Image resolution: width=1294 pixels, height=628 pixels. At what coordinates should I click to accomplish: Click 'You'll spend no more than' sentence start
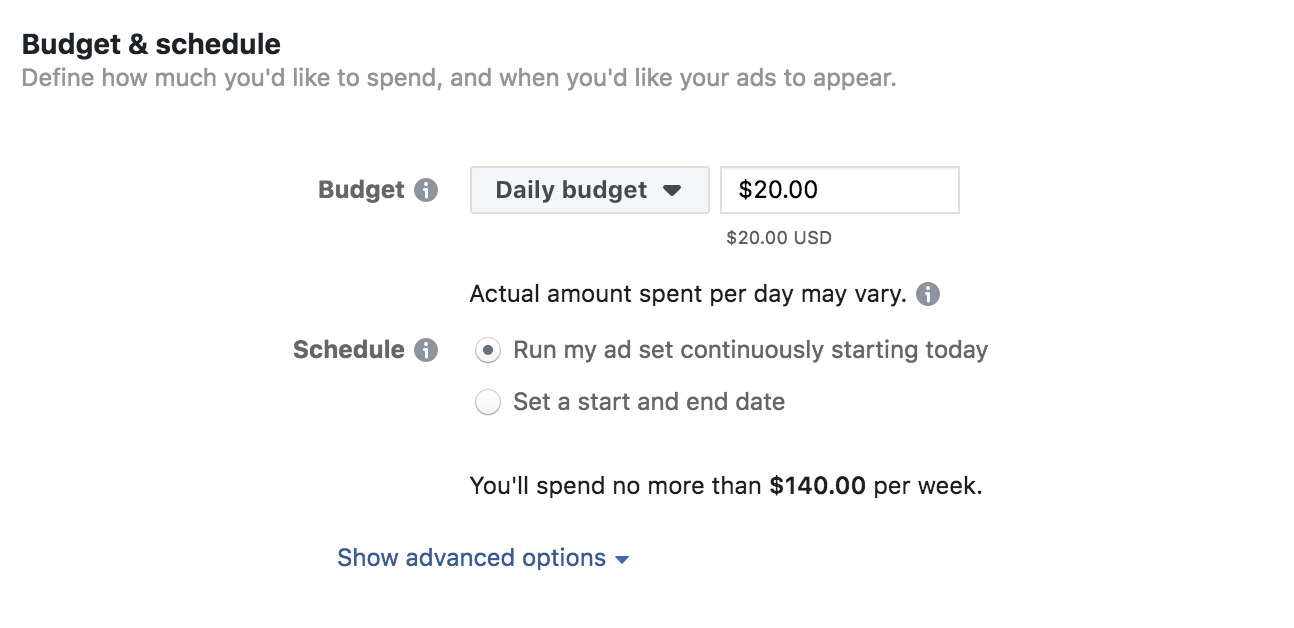pyautogui.click(x=616, y=487)
